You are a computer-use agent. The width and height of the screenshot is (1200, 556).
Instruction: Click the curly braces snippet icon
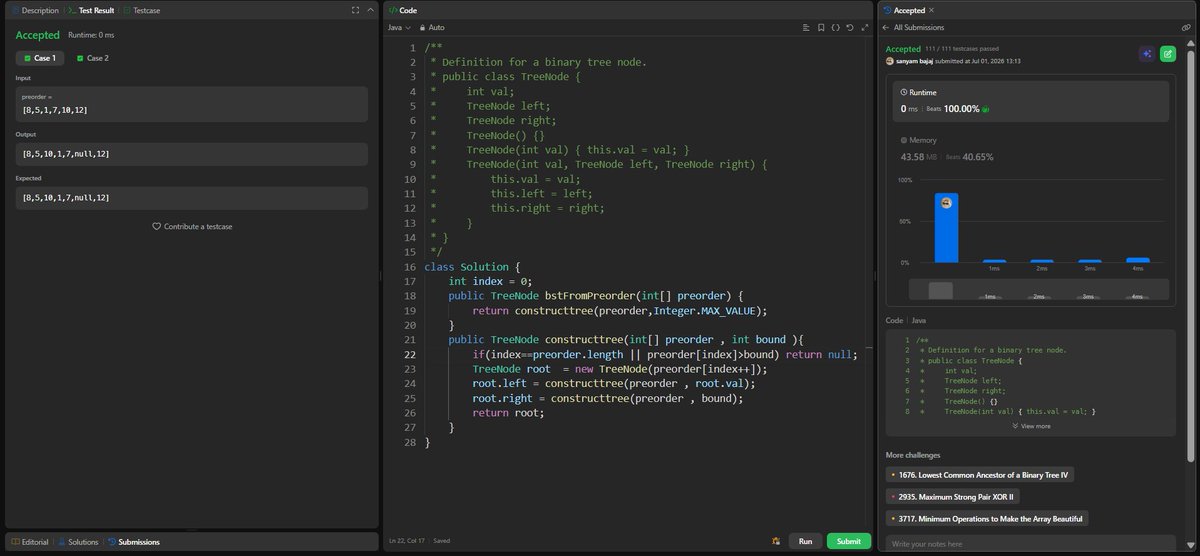835,28
